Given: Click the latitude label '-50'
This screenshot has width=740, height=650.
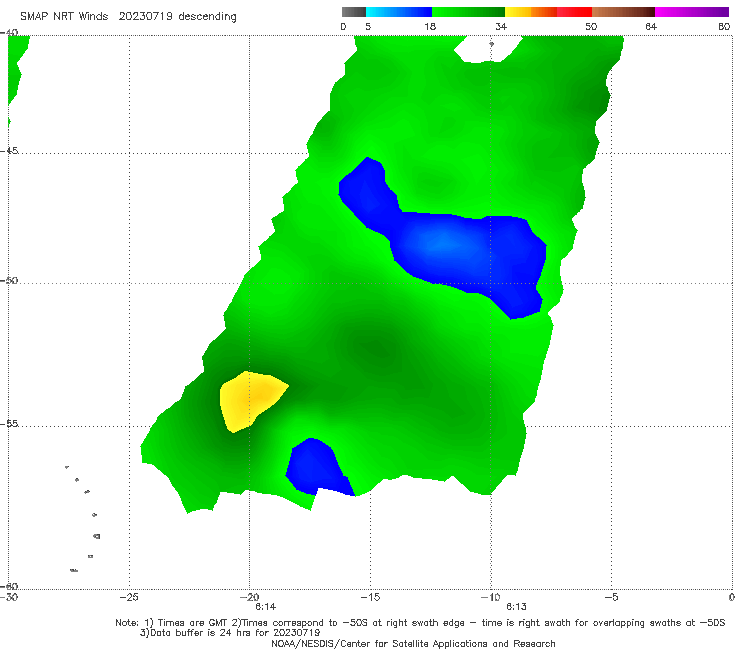Looking at the screenshot, I should click(x=9, y=280).
